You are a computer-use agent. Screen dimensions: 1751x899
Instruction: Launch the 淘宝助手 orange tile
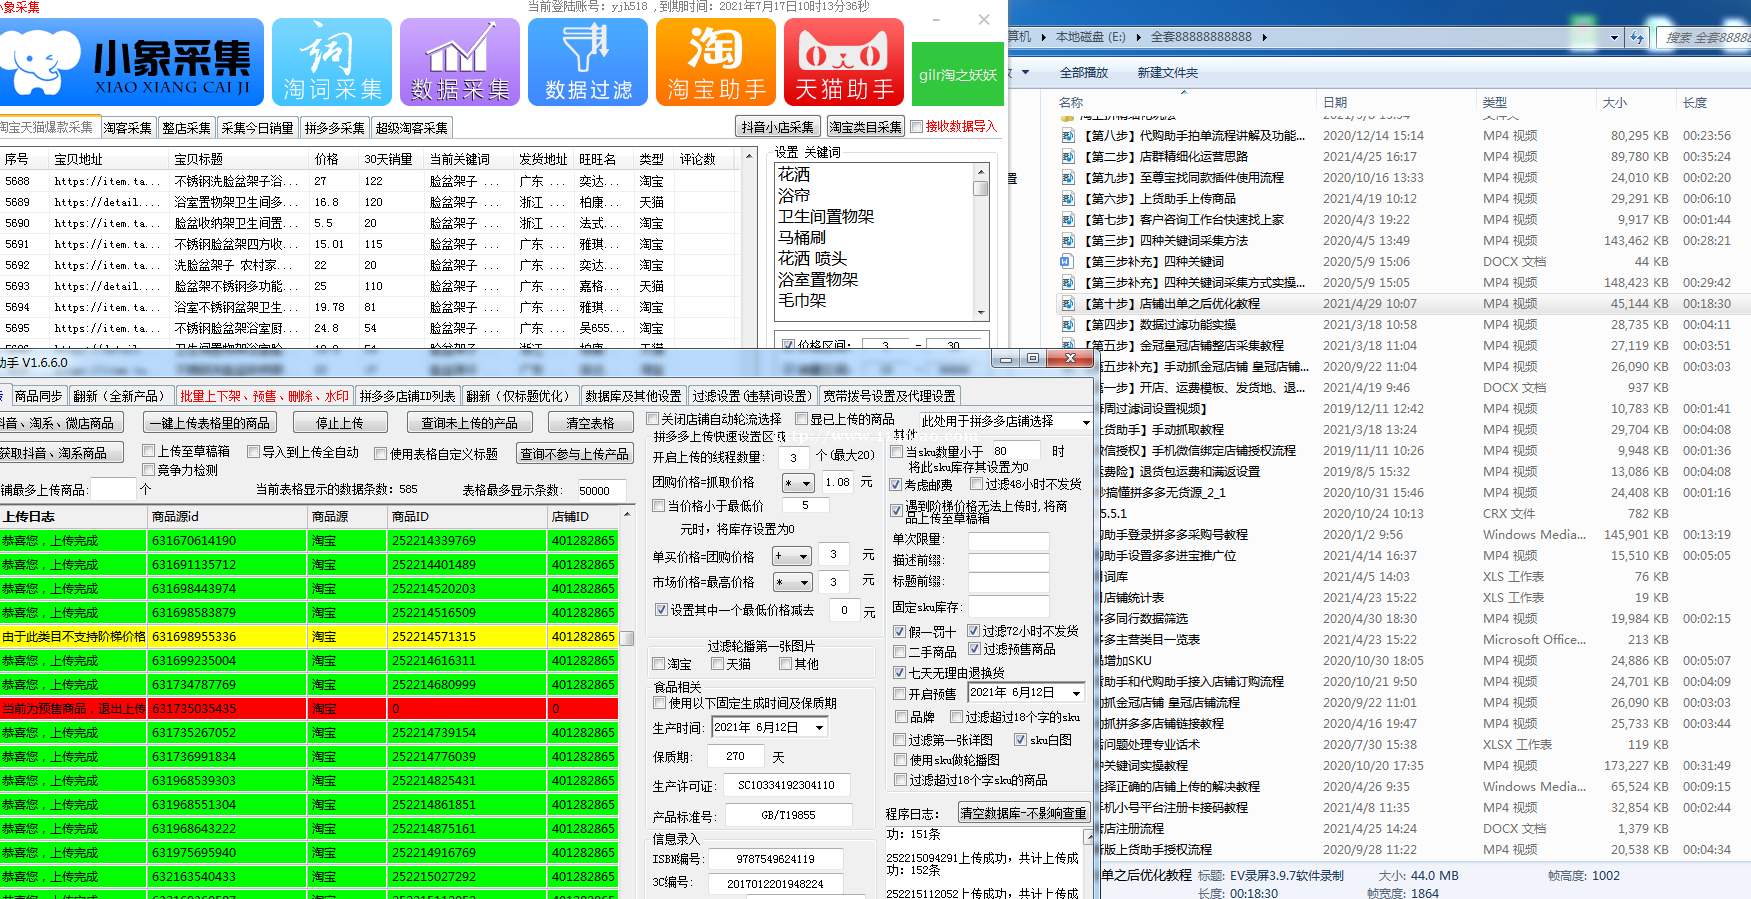point(716,62)
